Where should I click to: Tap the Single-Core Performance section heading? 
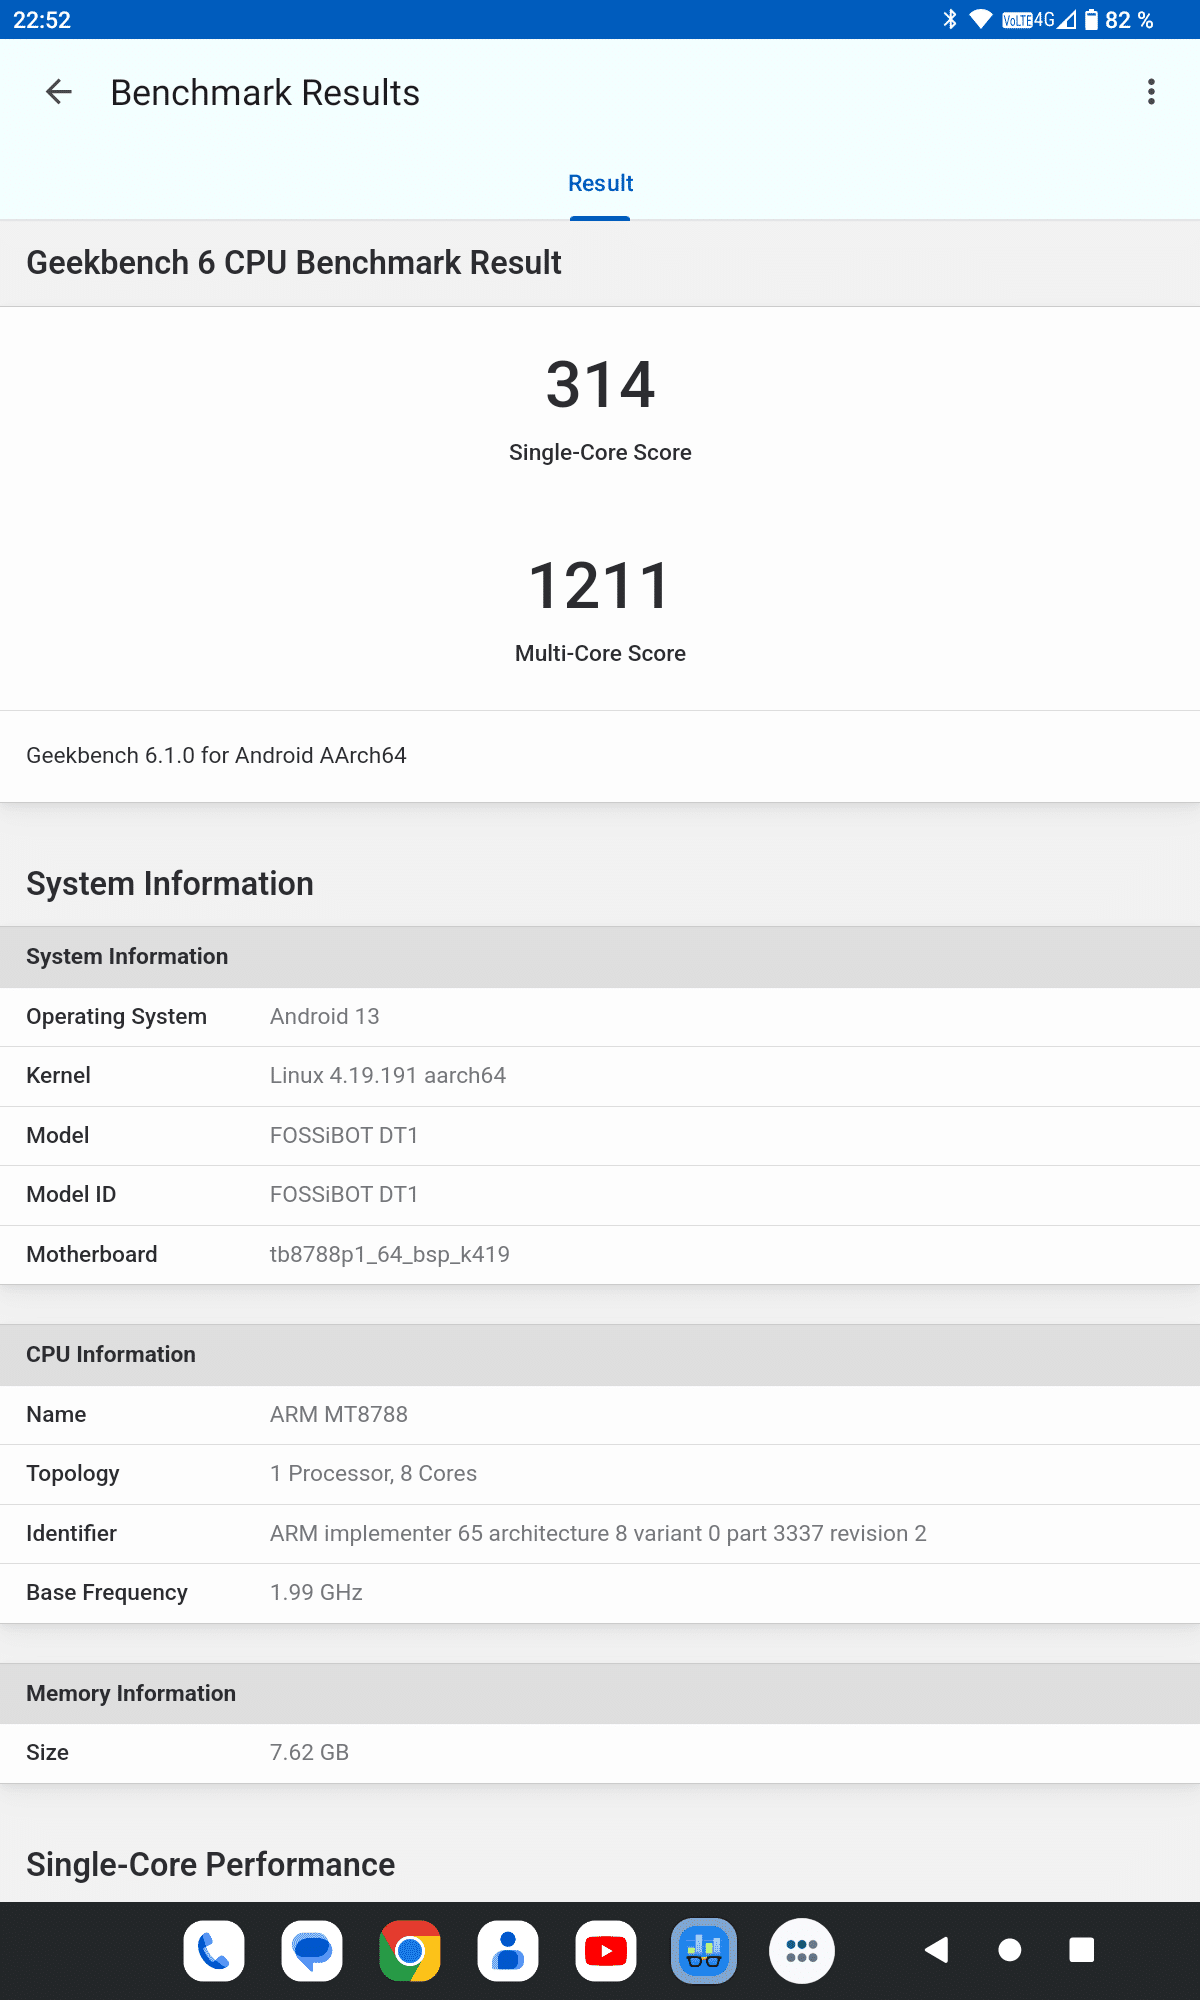click(211, 1864)
